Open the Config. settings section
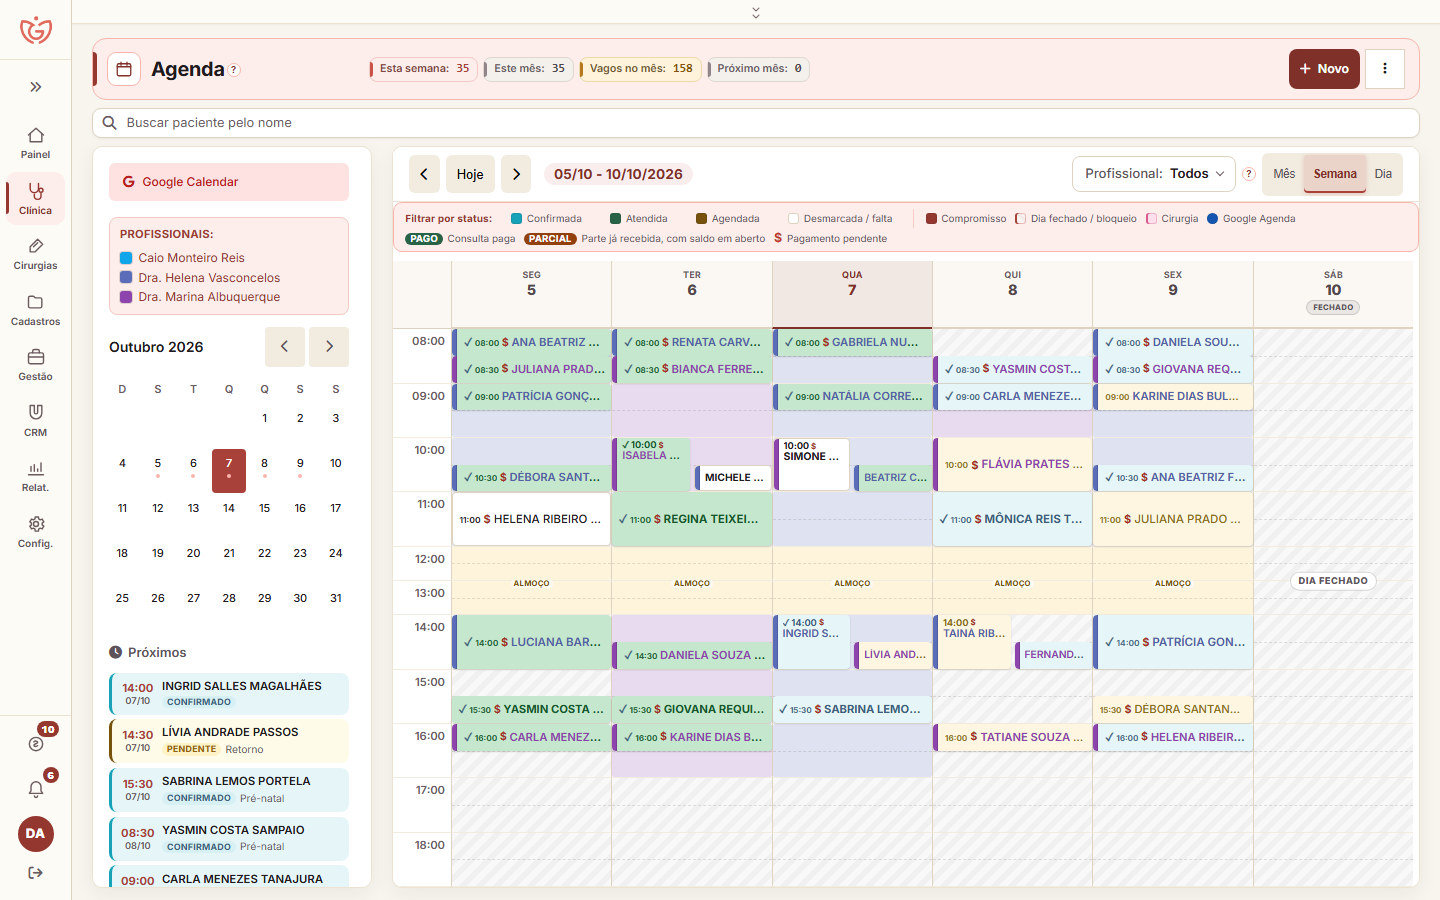Screen dimensions: 1440x900 pyautogui.click(x=35, y=532)
